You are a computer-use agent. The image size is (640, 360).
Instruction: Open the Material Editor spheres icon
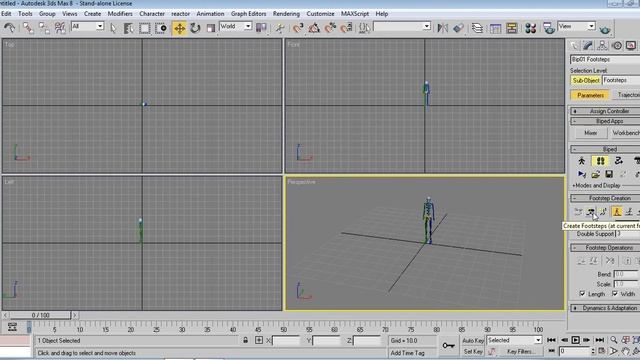click(530, 28)
